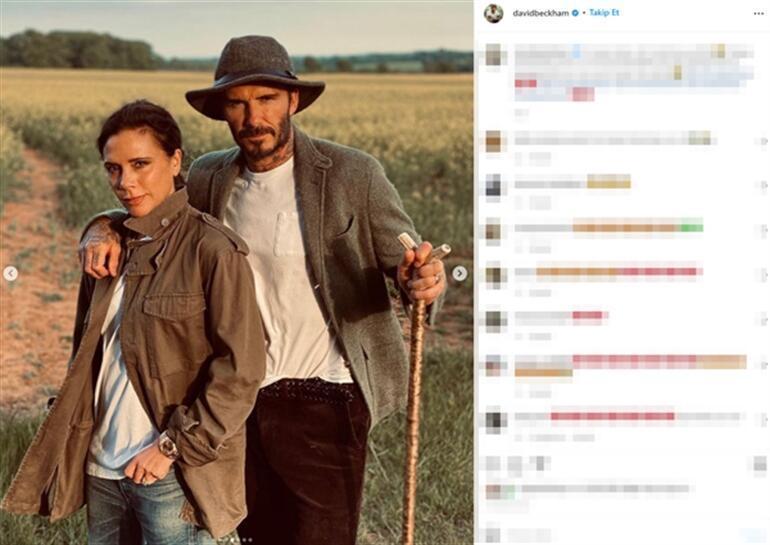Open the round profile picture in the post header
The width and height of the screenshot is (770, 545).
(x=494, y=13)
